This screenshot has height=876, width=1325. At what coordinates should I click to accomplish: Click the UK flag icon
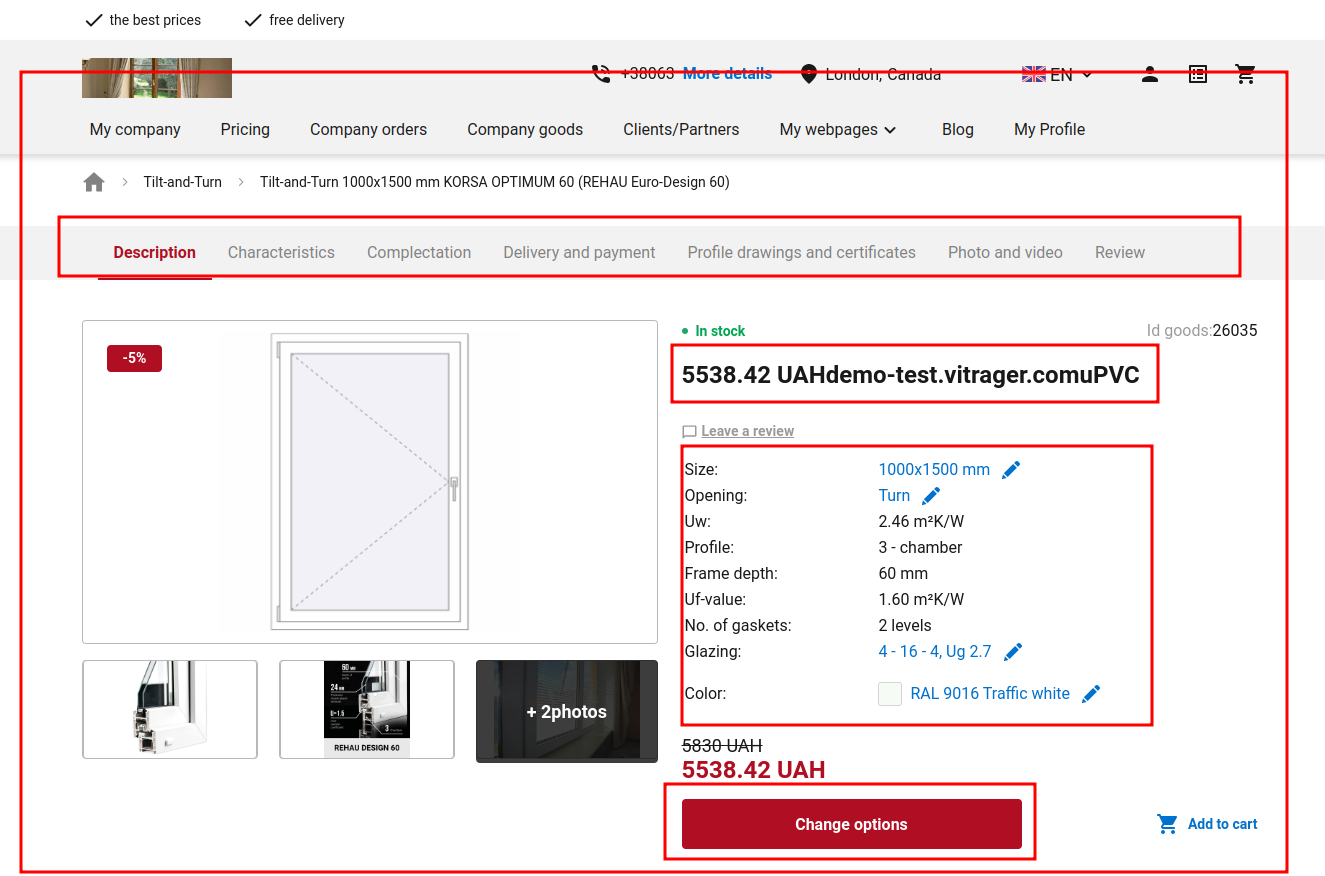(x=1034, y=74)
